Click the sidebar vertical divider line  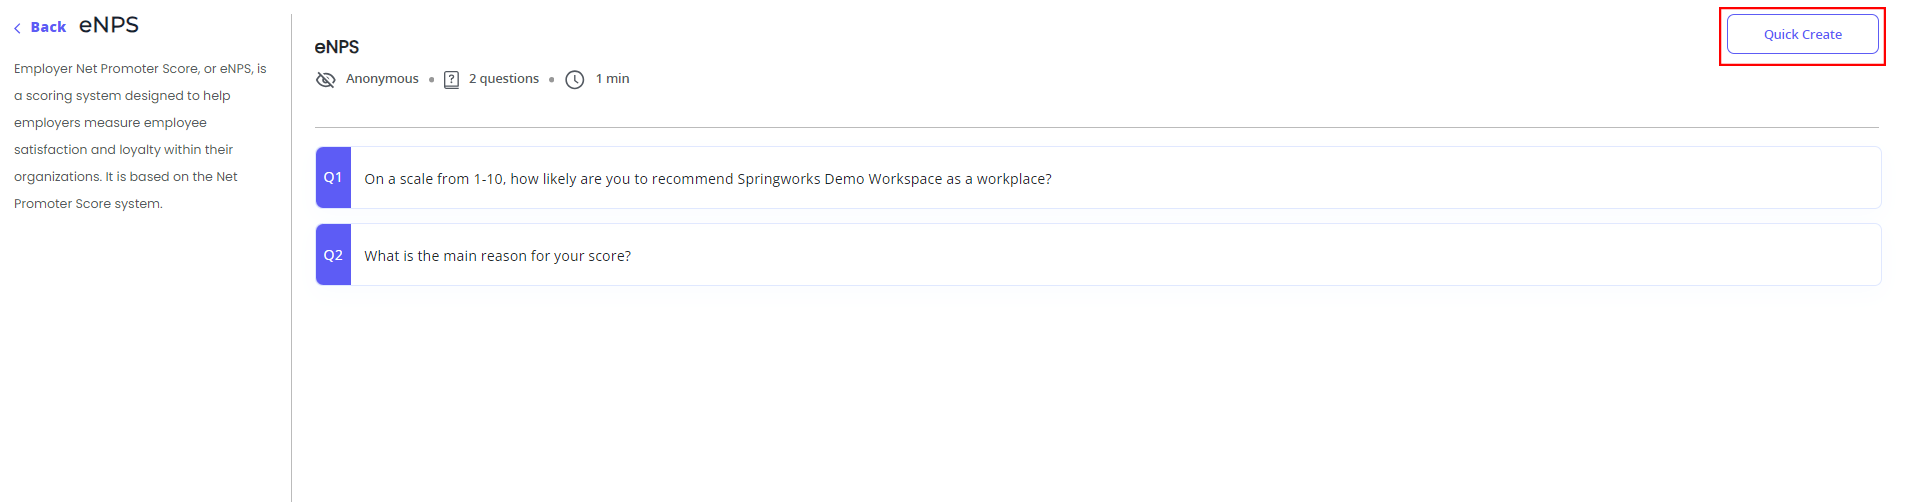click(291, 257)
